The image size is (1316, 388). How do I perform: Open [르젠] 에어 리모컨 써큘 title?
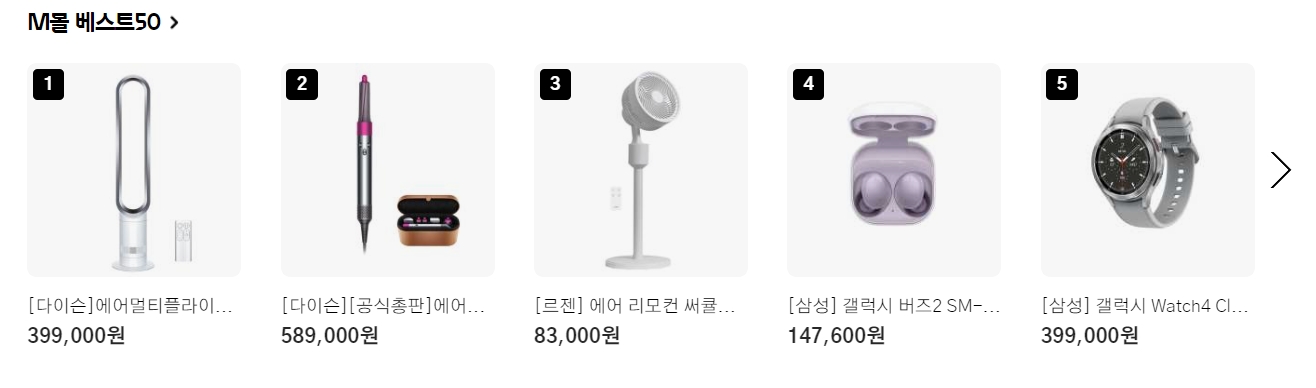click(x=636, y=305)
